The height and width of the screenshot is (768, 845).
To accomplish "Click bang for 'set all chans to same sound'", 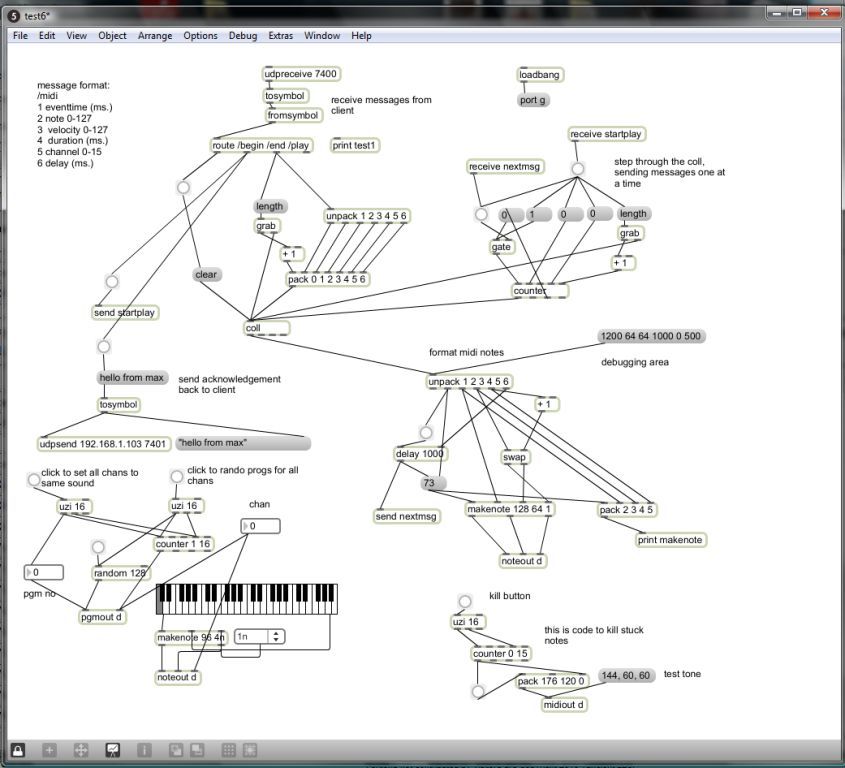I will point(33,479).
